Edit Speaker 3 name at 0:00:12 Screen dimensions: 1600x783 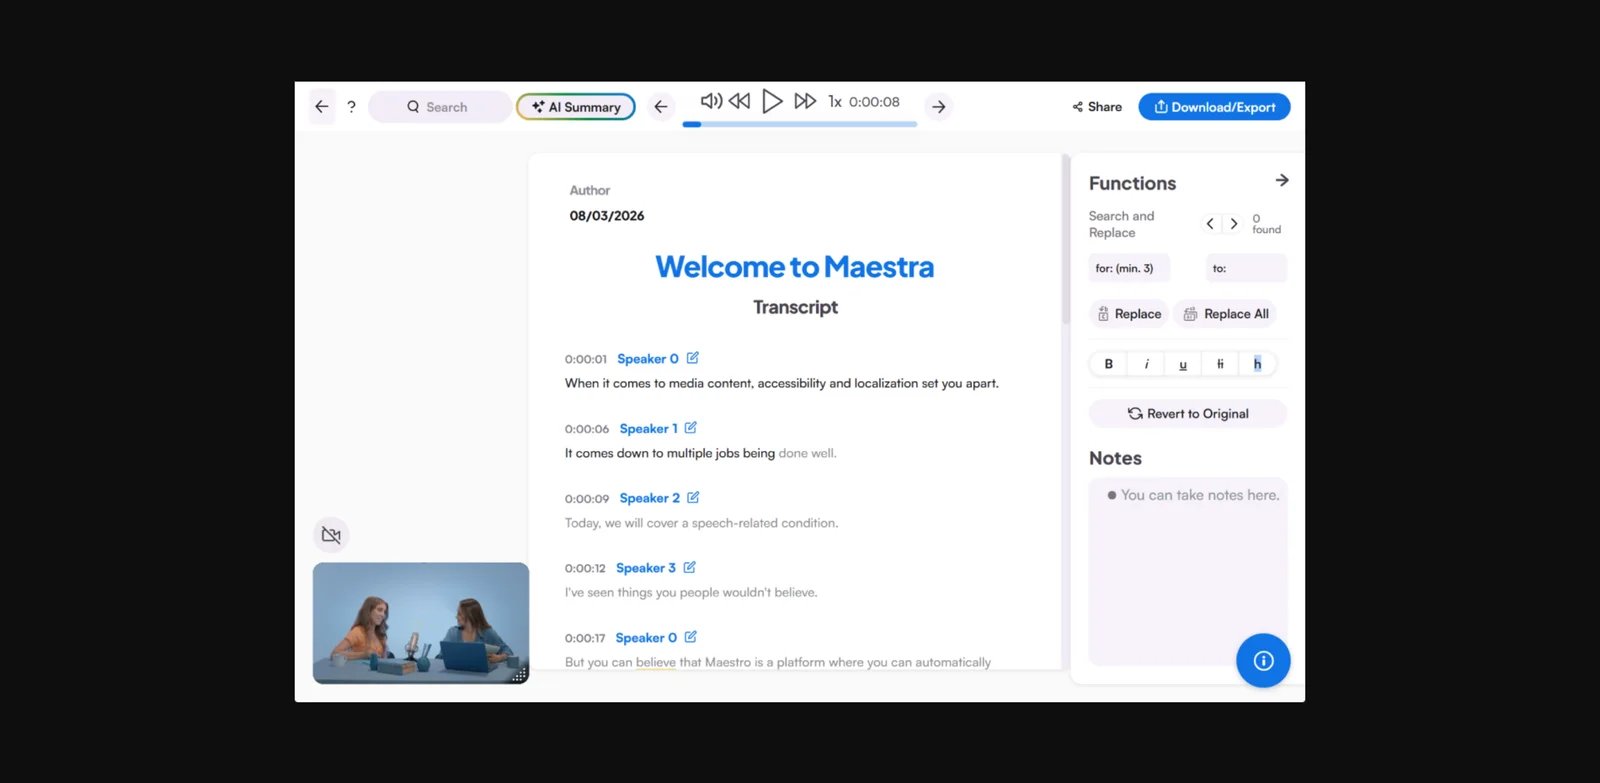point(689,567)
